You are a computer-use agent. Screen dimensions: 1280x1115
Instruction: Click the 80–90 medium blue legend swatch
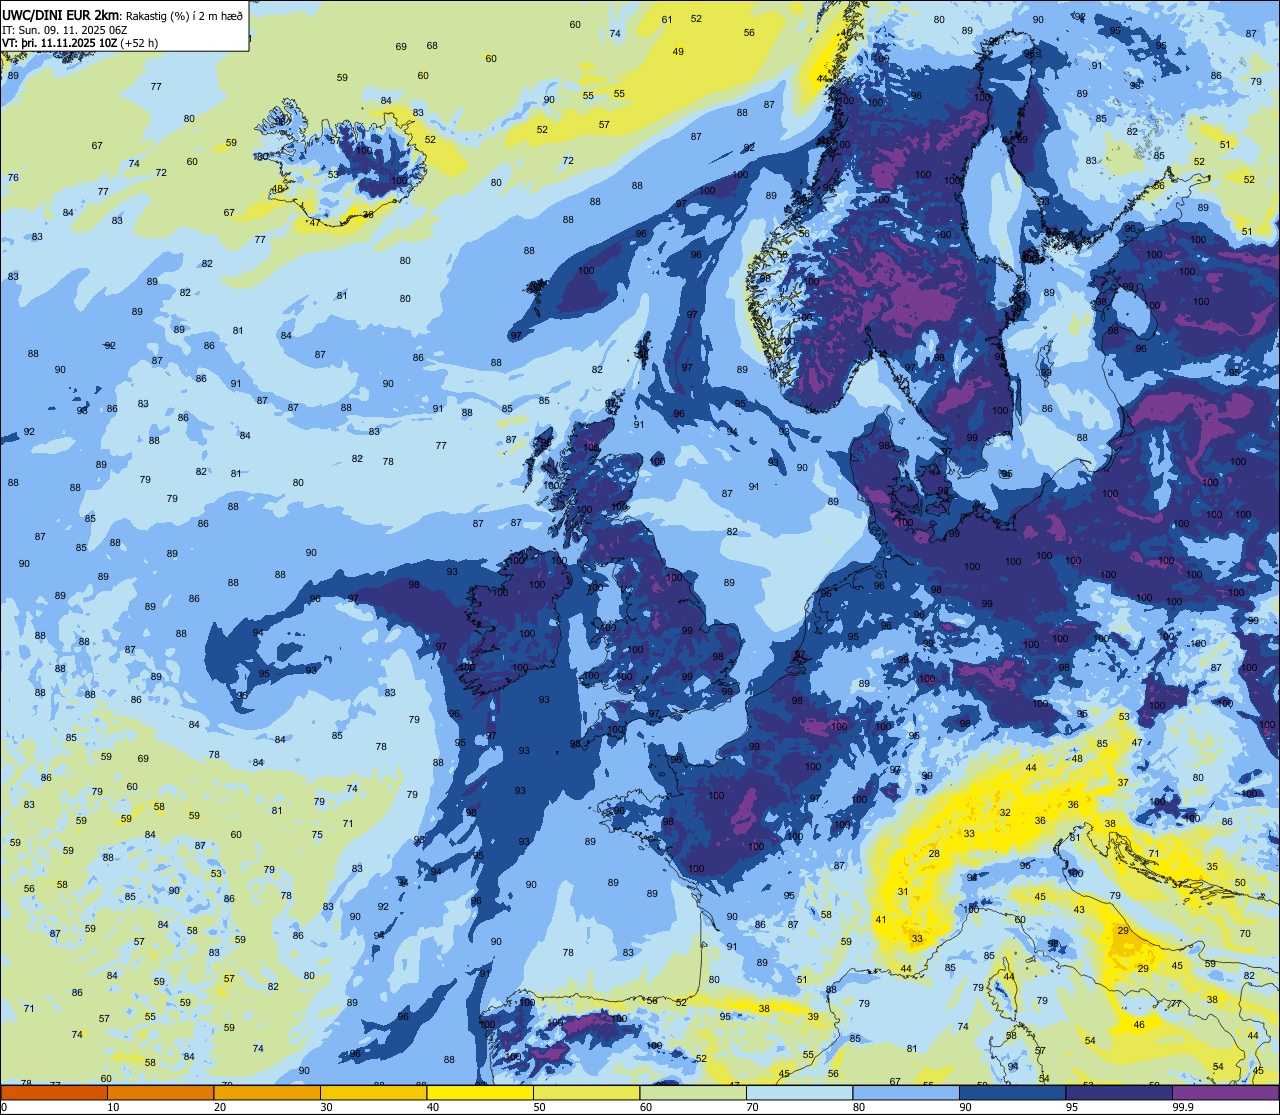tap(906, 1093)
